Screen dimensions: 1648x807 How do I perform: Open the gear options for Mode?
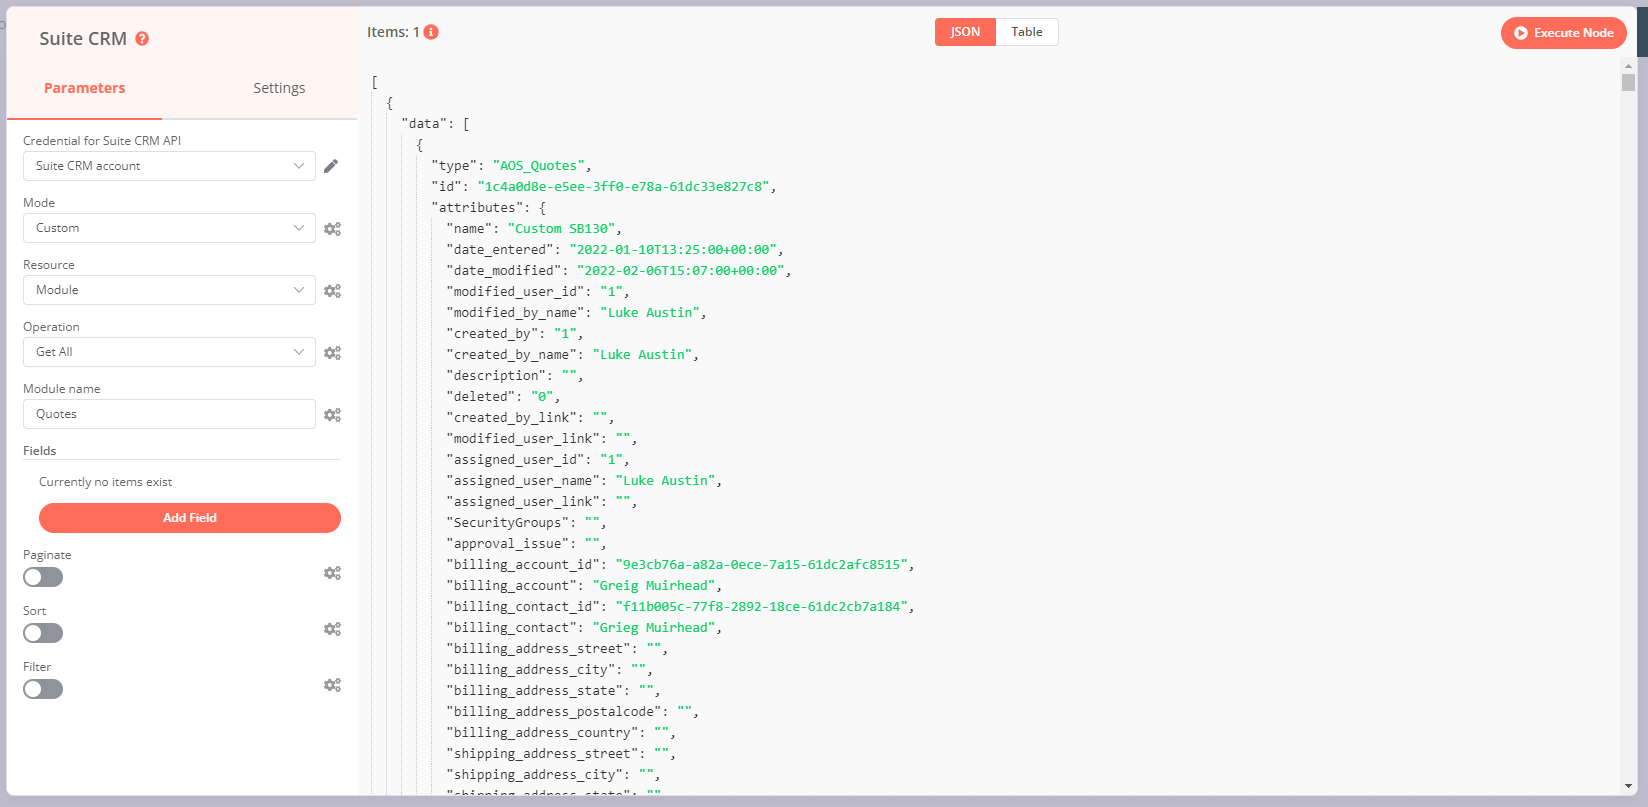[x=332, y=229]
